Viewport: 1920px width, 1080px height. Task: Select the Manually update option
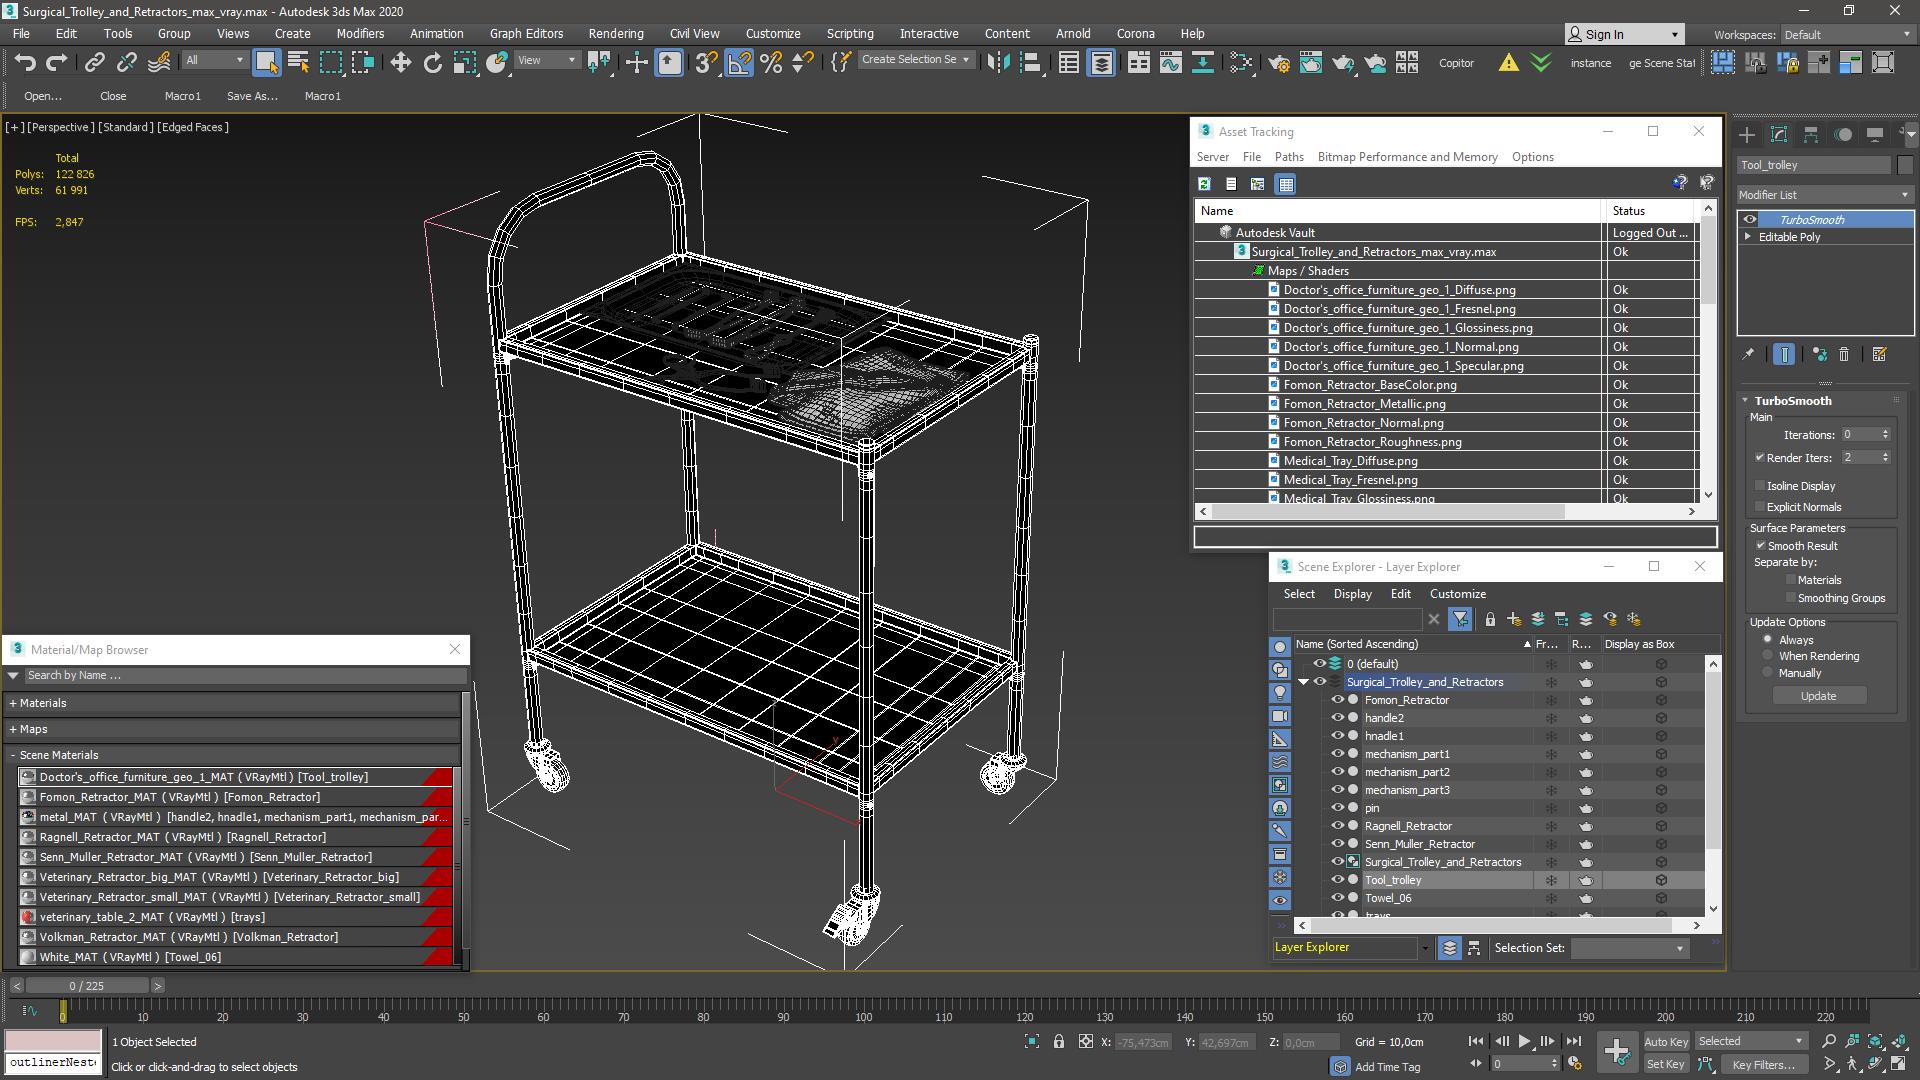pyautogui.click(x=1767, y=673)
